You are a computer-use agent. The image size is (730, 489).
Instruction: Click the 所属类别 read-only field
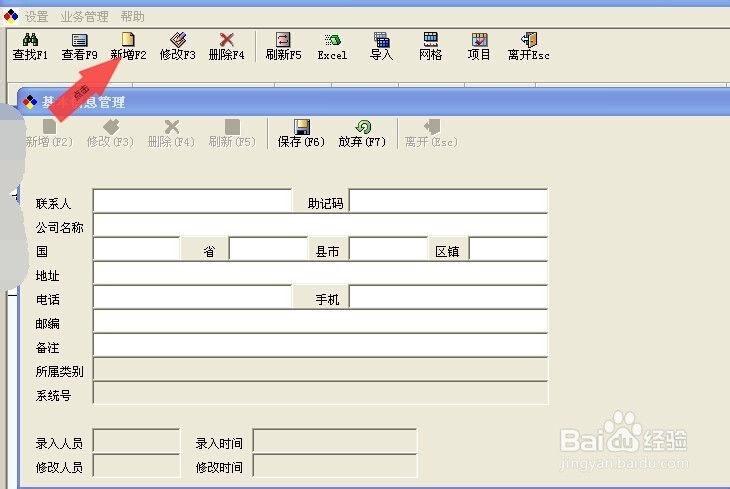pyautogui.click(x=320, y=369)
